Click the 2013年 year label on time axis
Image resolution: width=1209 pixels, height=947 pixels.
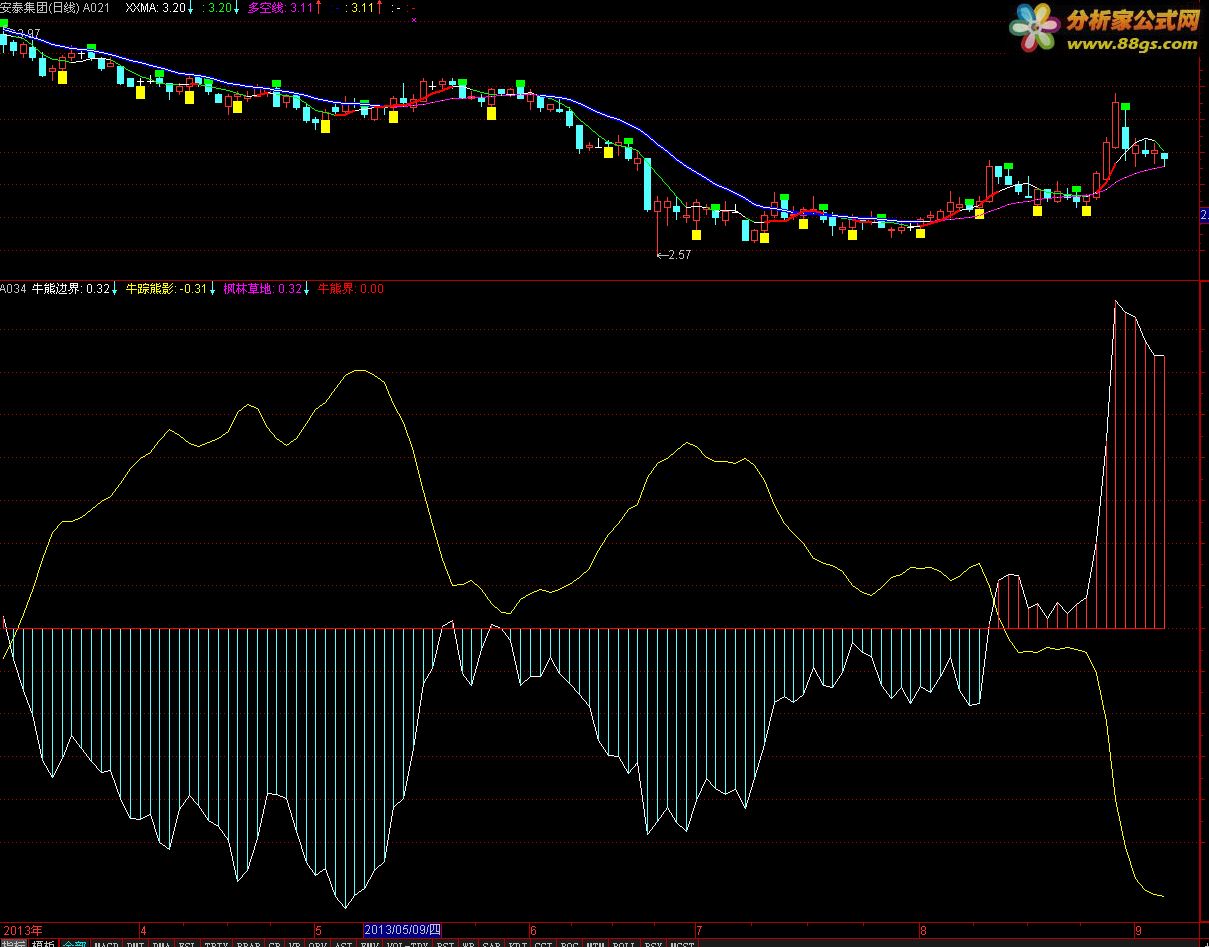(x=22, y=929)
